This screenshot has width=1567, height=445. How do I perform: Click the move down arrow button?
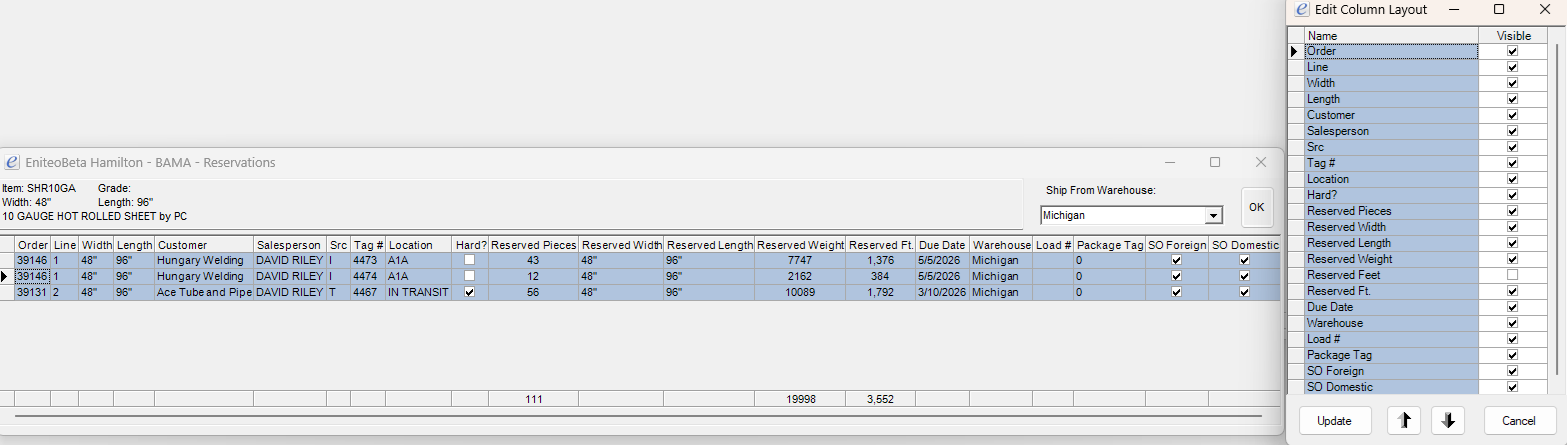[1447, 421]
